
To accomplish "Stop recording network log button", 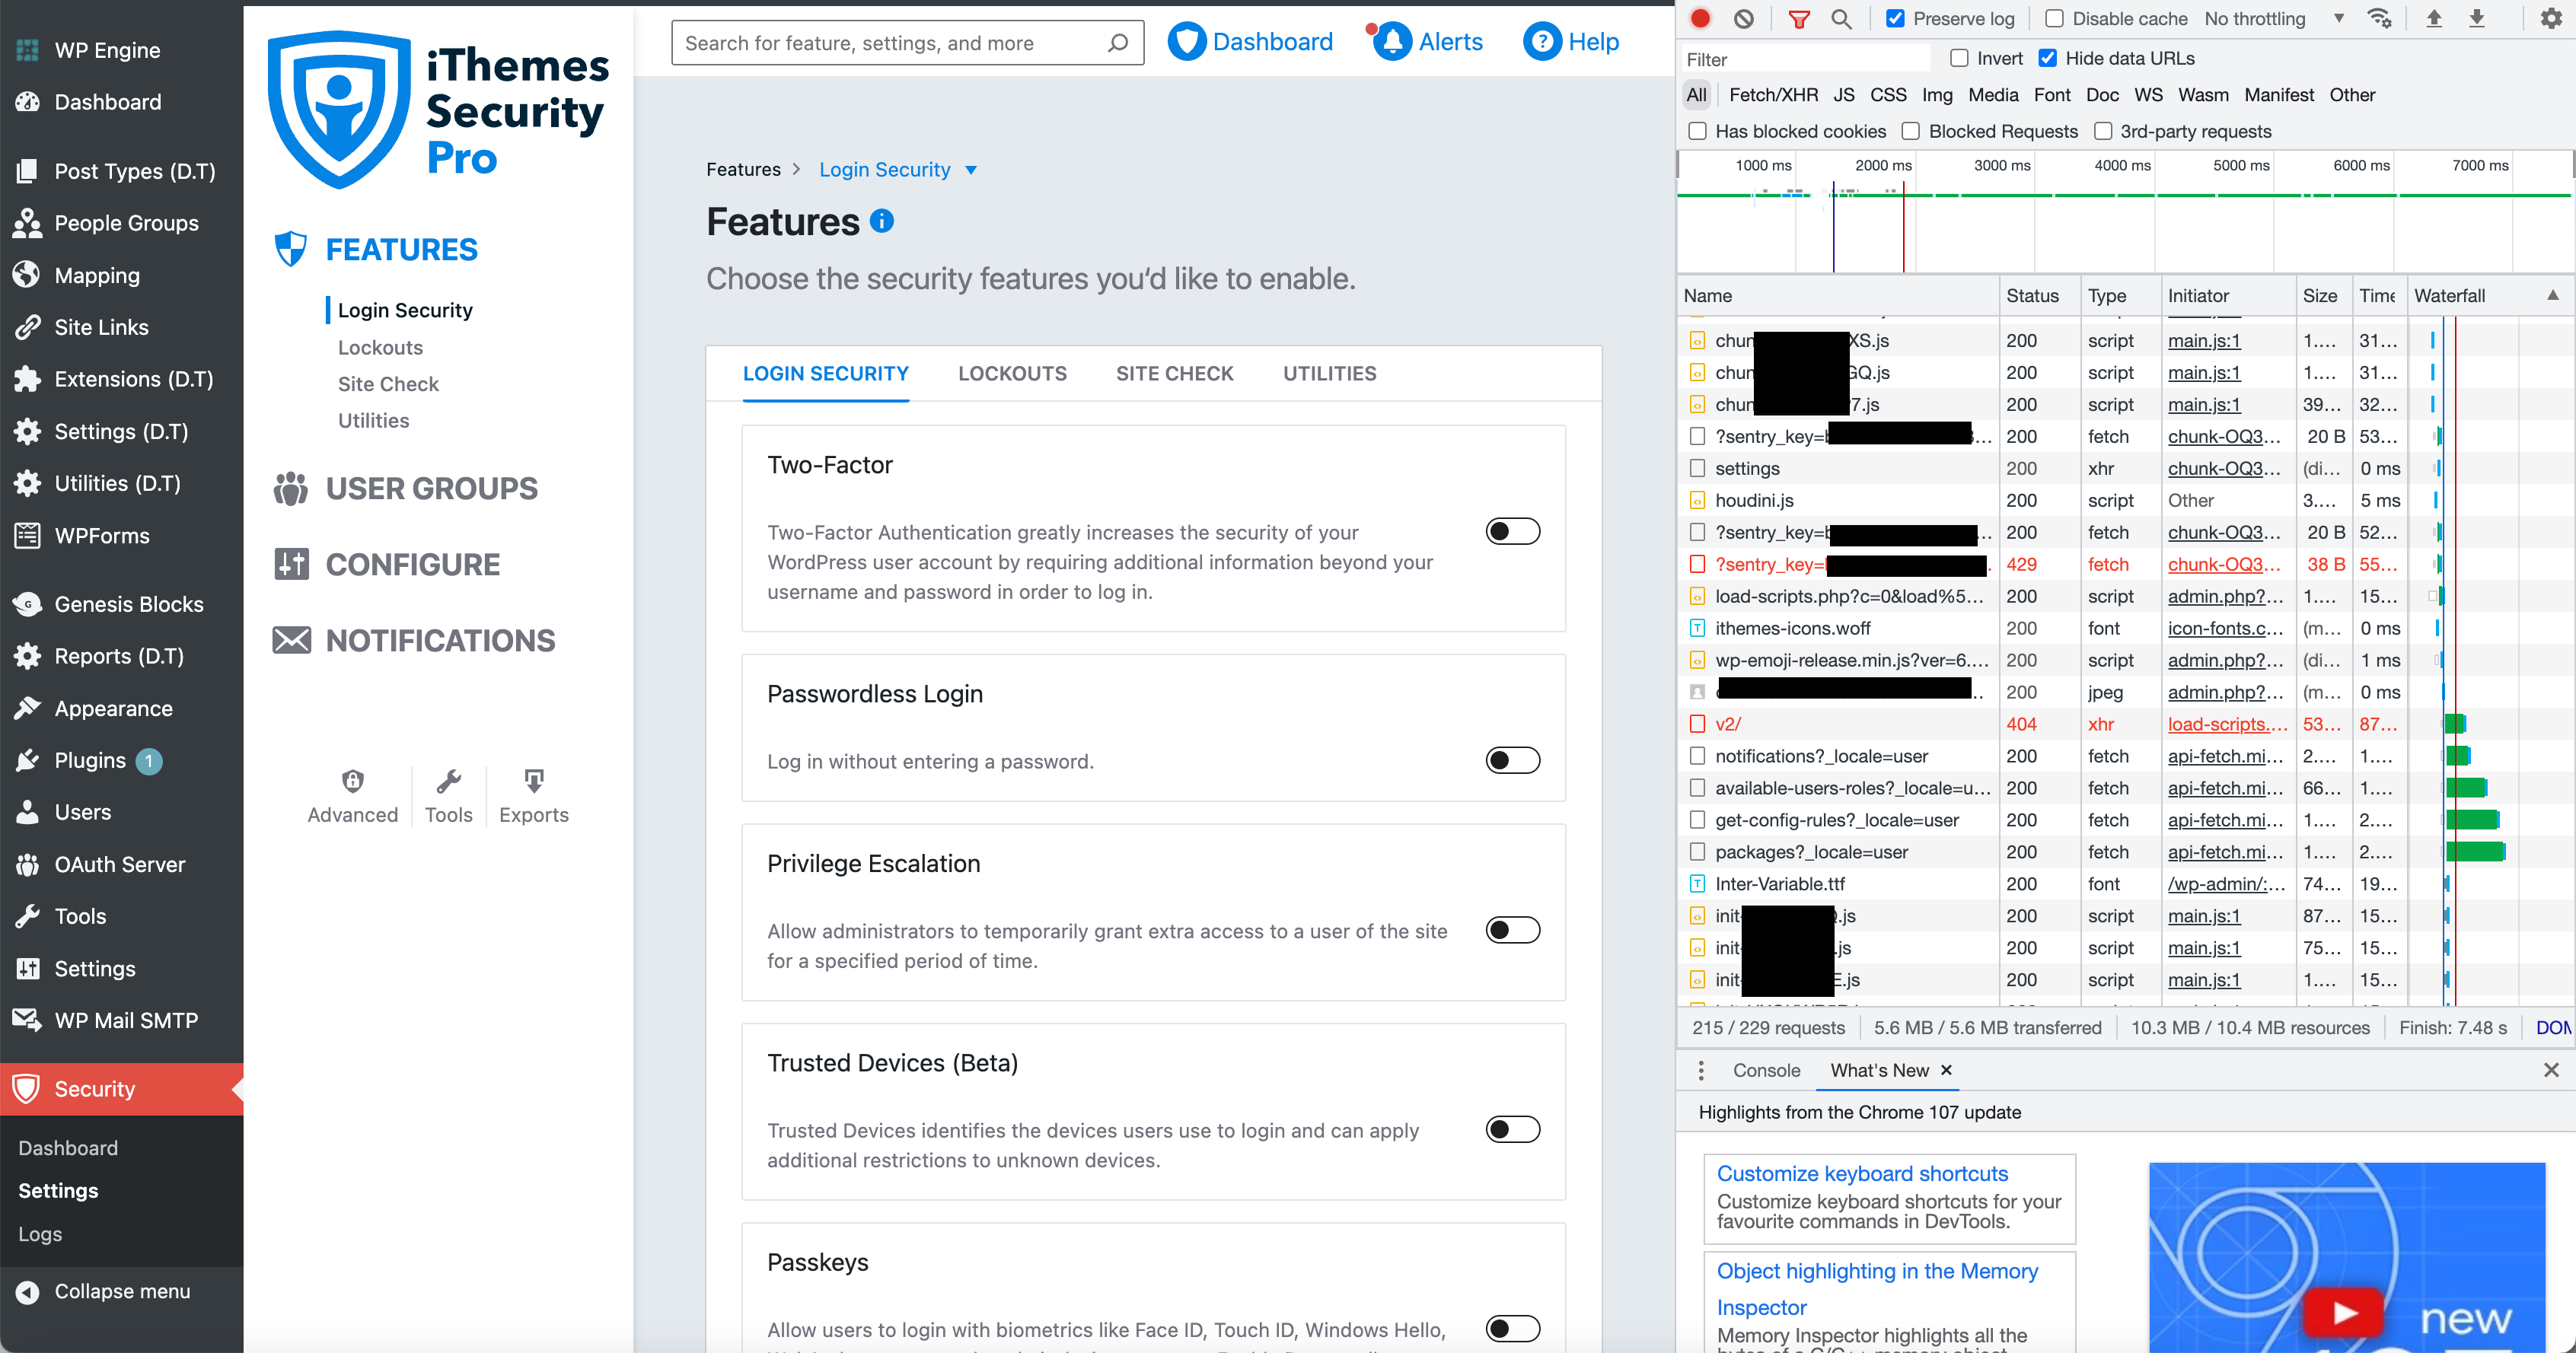I will 1700,18.
